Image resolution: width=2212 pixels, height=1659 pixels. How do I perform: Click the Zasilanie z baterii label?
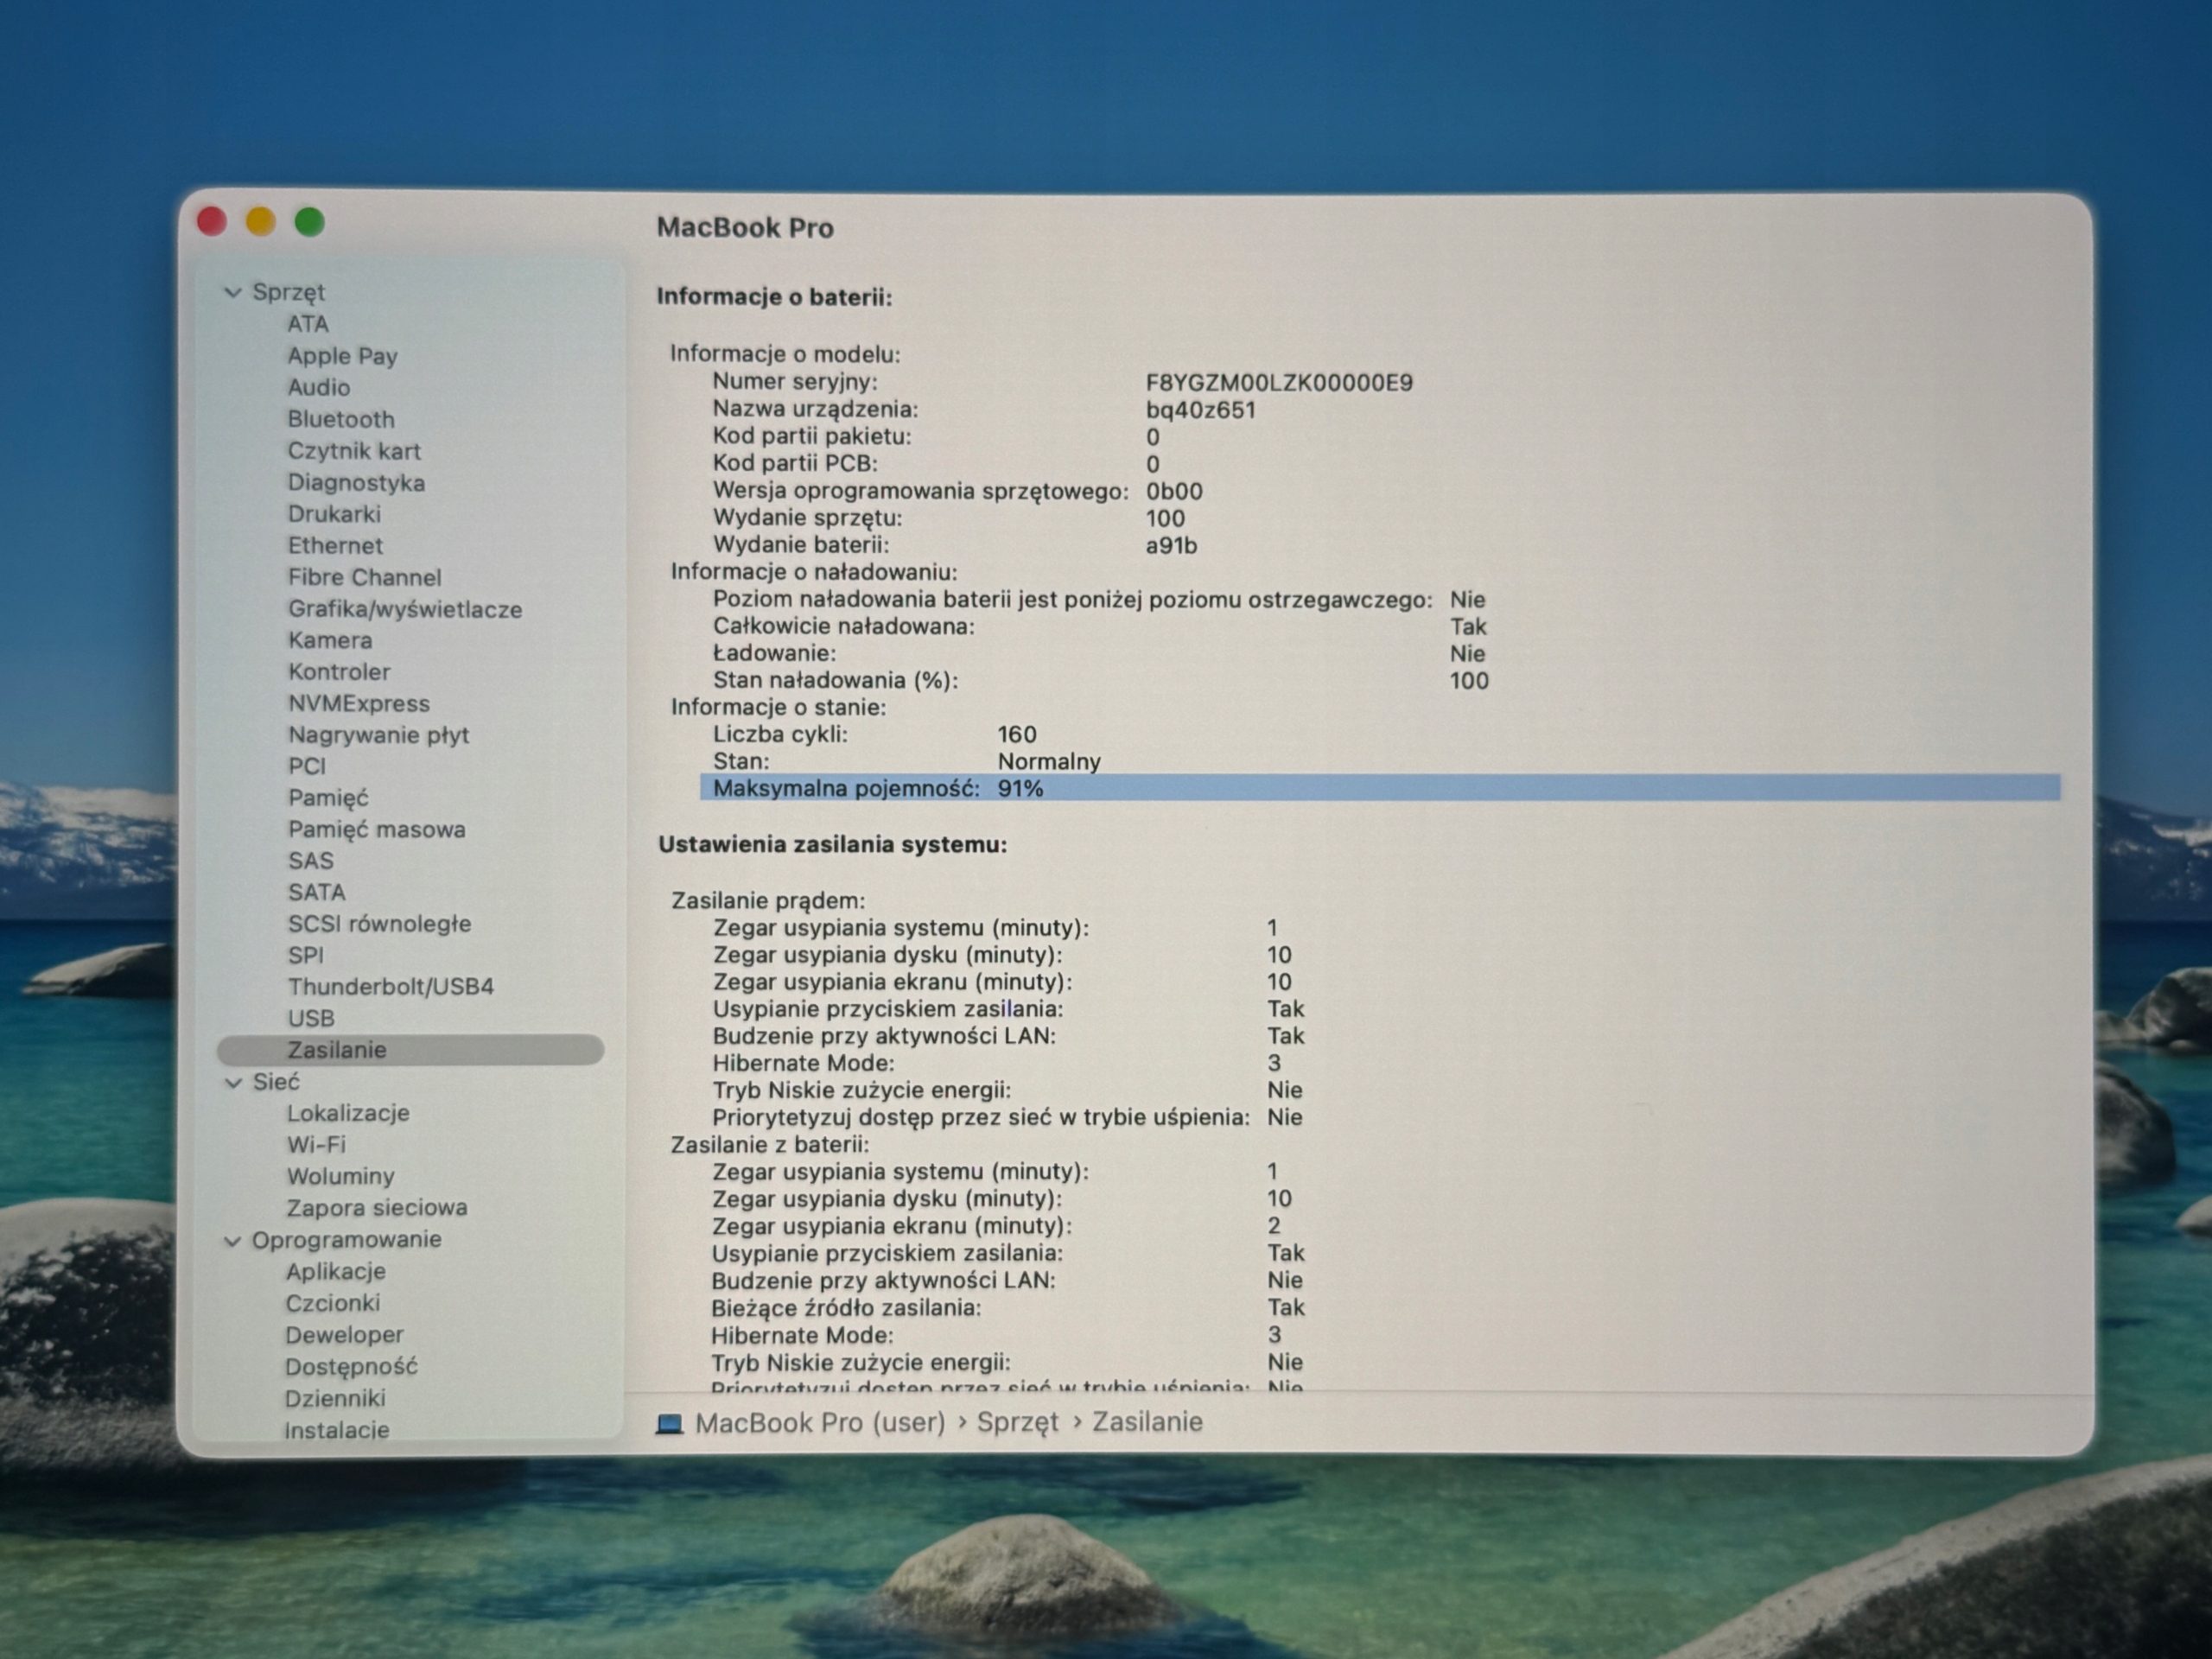click(770, 1145)
